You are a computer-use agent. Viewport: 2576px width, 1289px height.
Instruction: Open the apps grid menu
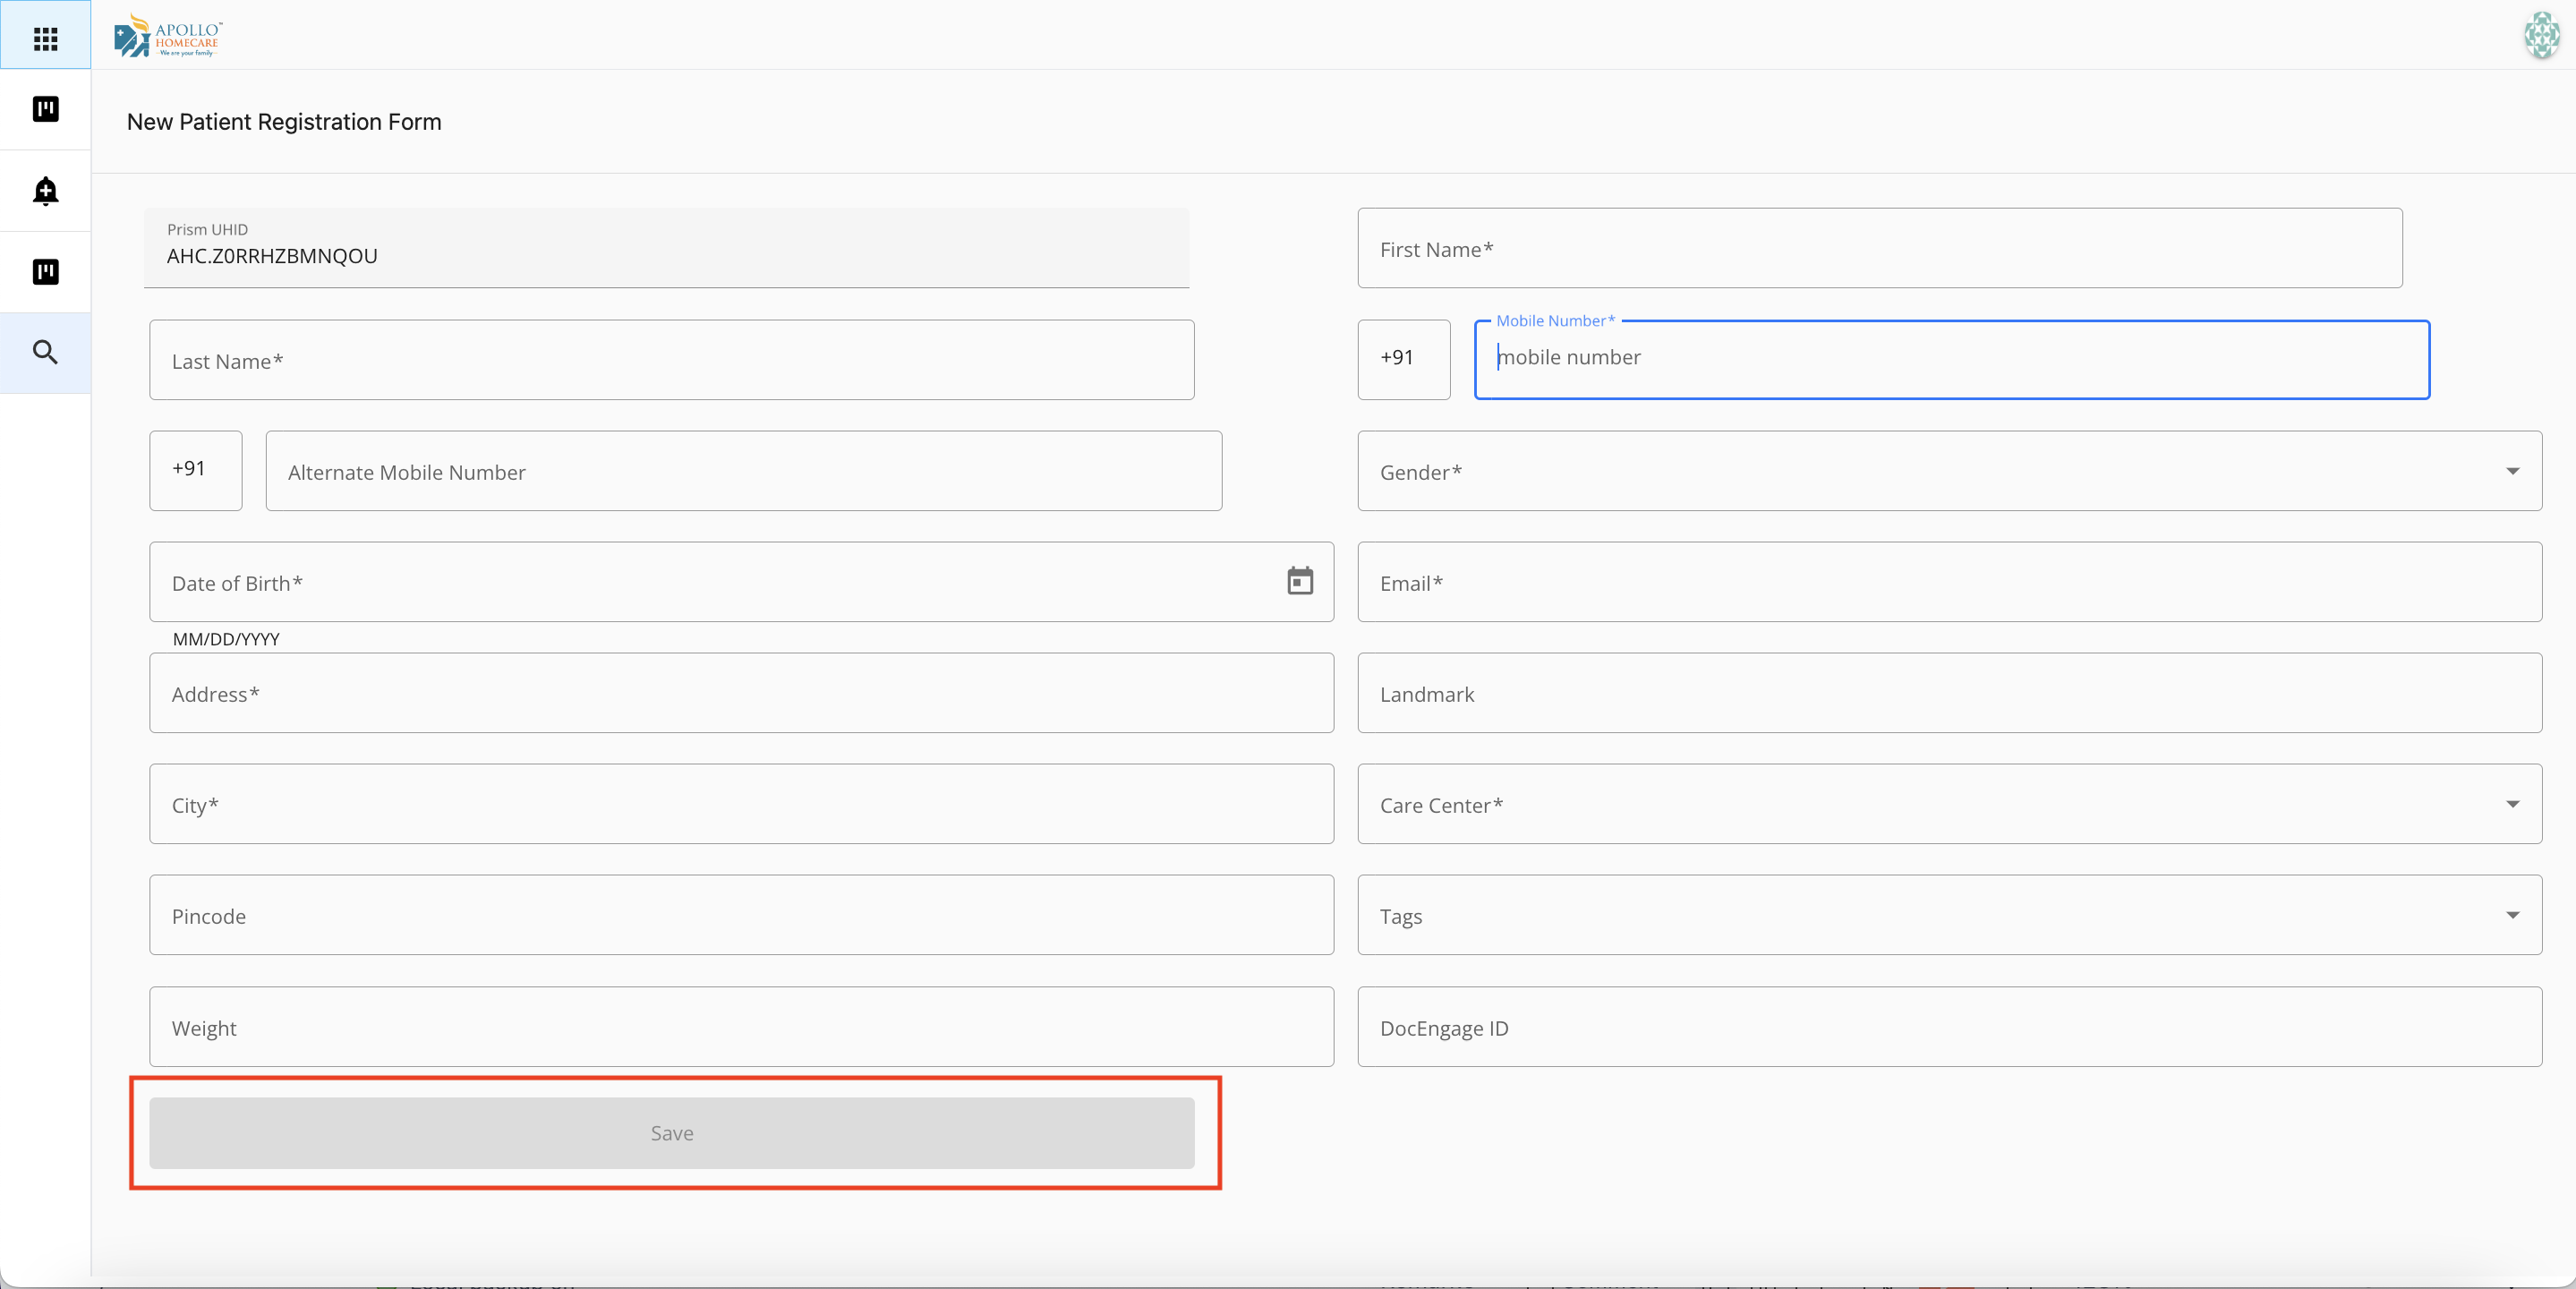pos(45,37)
